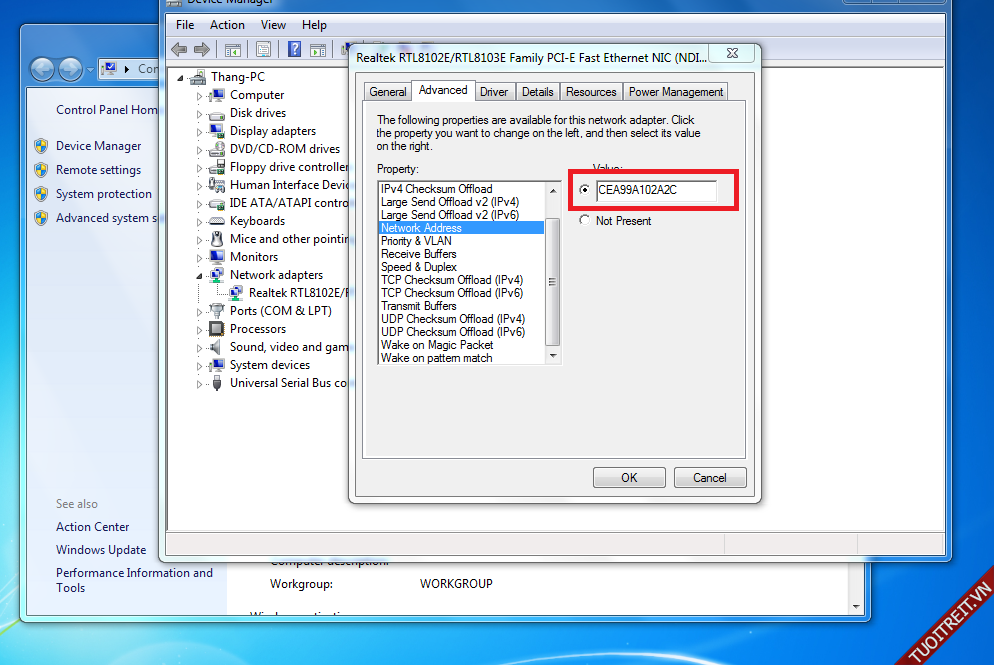Click the Property list scrollbar down arrow

click(553, 356)
